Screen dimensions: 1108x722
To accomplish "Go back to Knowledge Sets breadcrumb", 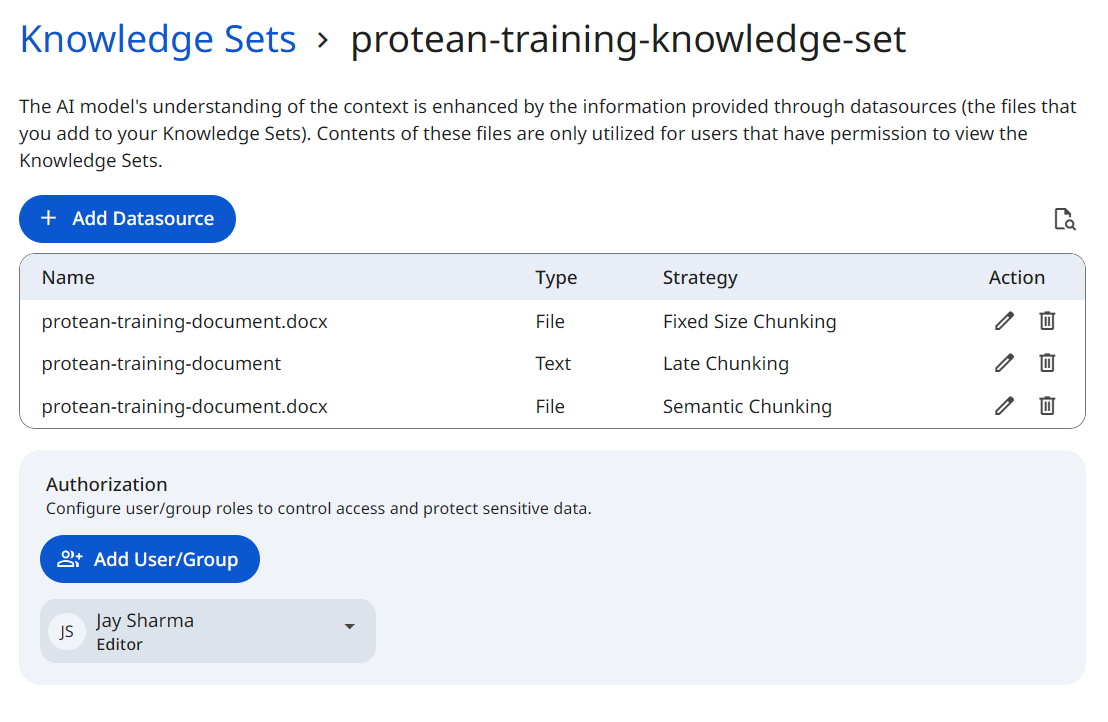I will (x=158, y=40).
